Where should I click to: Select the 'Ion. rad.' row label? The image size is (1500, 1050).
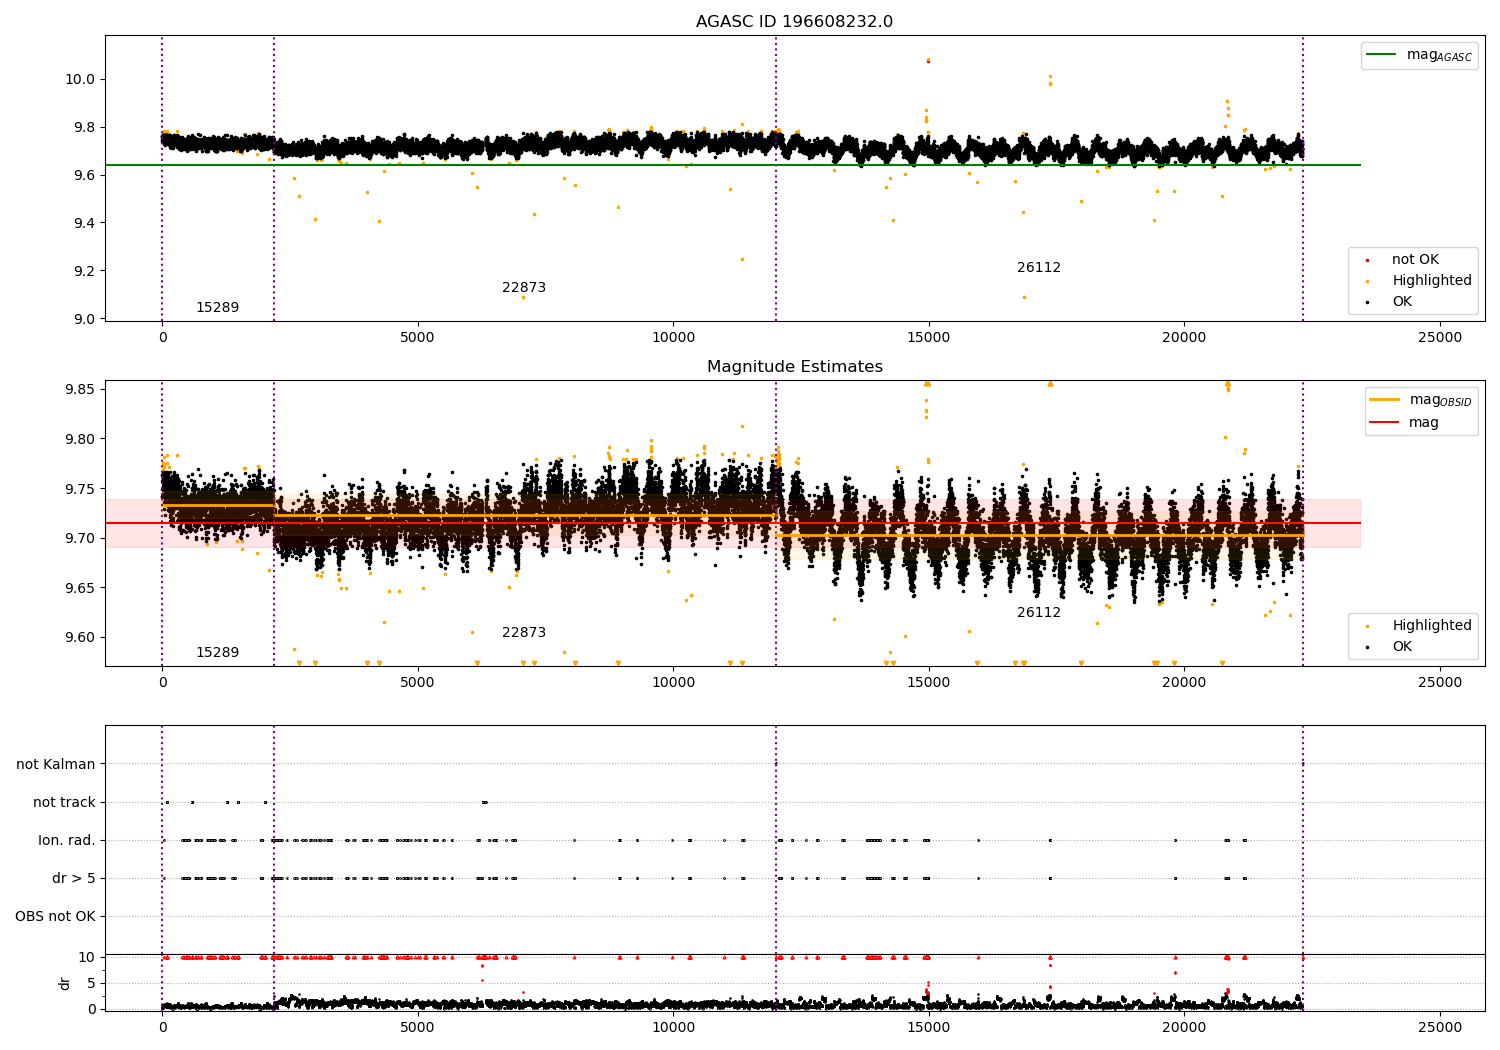click(67, 840)
